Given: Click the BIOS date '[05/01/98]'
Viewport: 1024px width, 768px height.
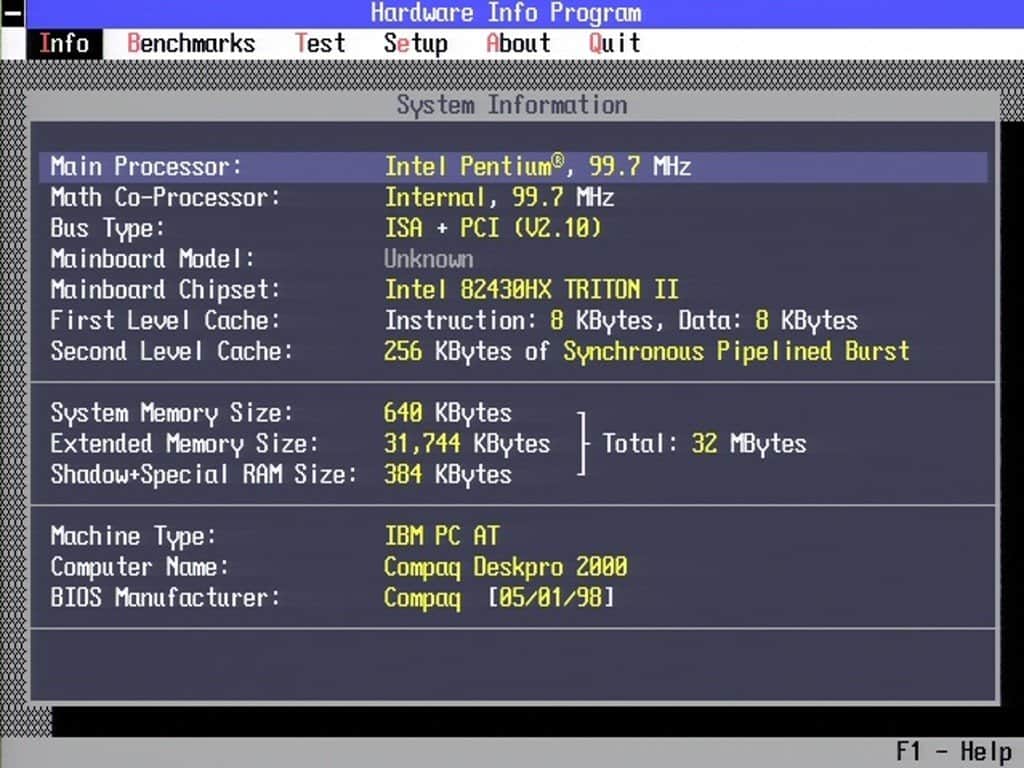Looking at the screenshot, I should click(551, 598).
